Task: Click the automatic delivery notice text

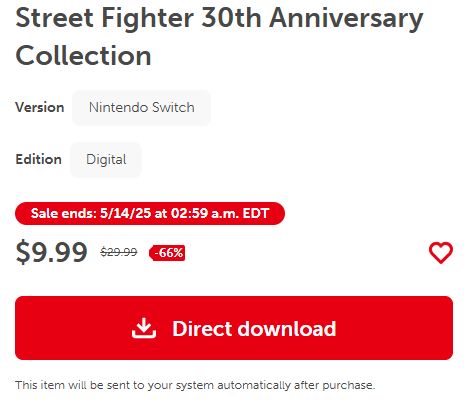Action: [195, 385]
